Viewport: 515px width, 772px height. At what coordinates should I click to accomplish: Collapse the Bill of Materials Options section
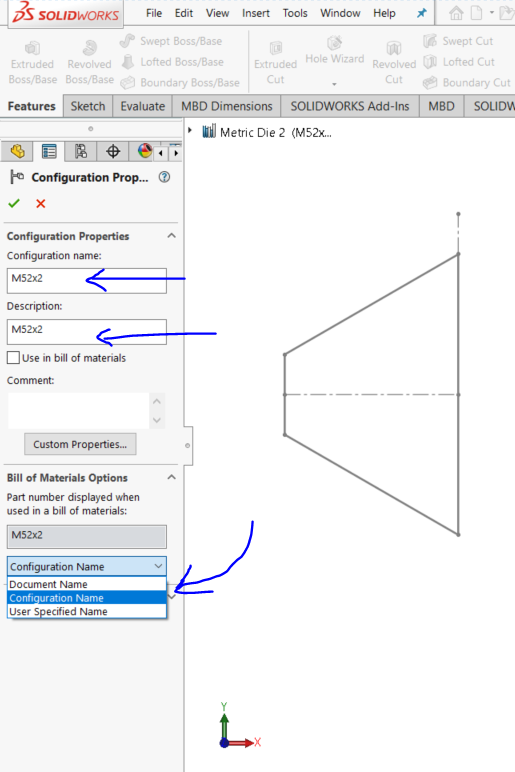tap(171, 477)
